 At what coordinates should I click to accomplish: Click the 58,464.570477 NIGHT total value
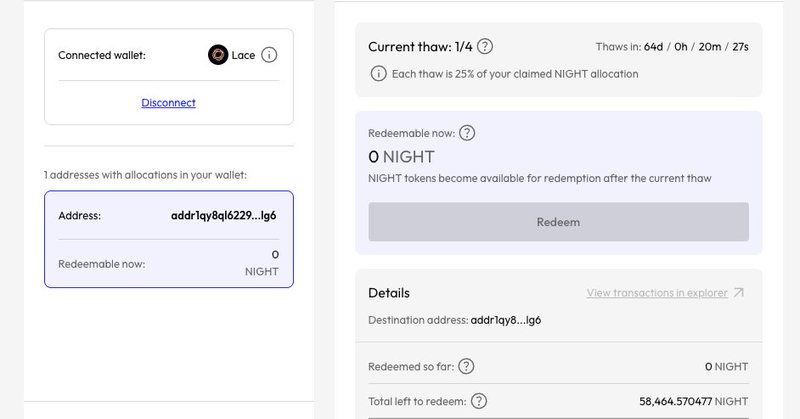[693, 401]
